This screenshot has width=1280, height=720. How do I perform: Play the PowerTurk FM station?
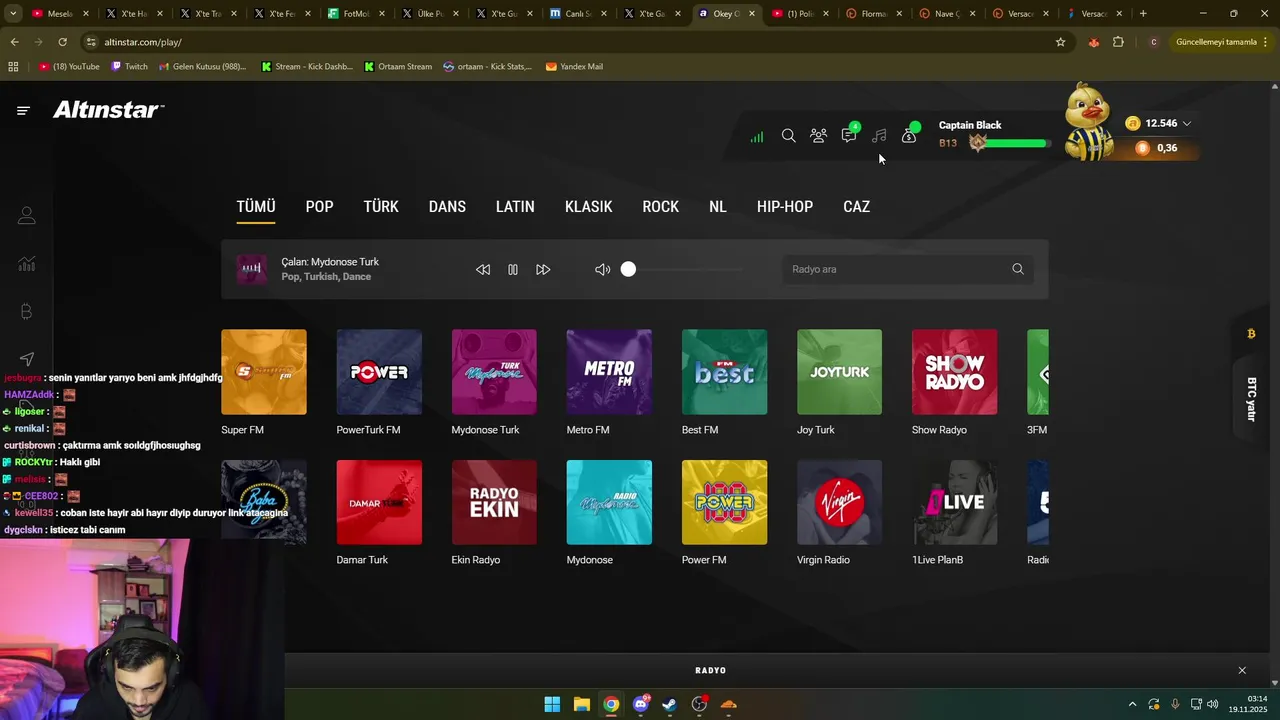point(379,372)
